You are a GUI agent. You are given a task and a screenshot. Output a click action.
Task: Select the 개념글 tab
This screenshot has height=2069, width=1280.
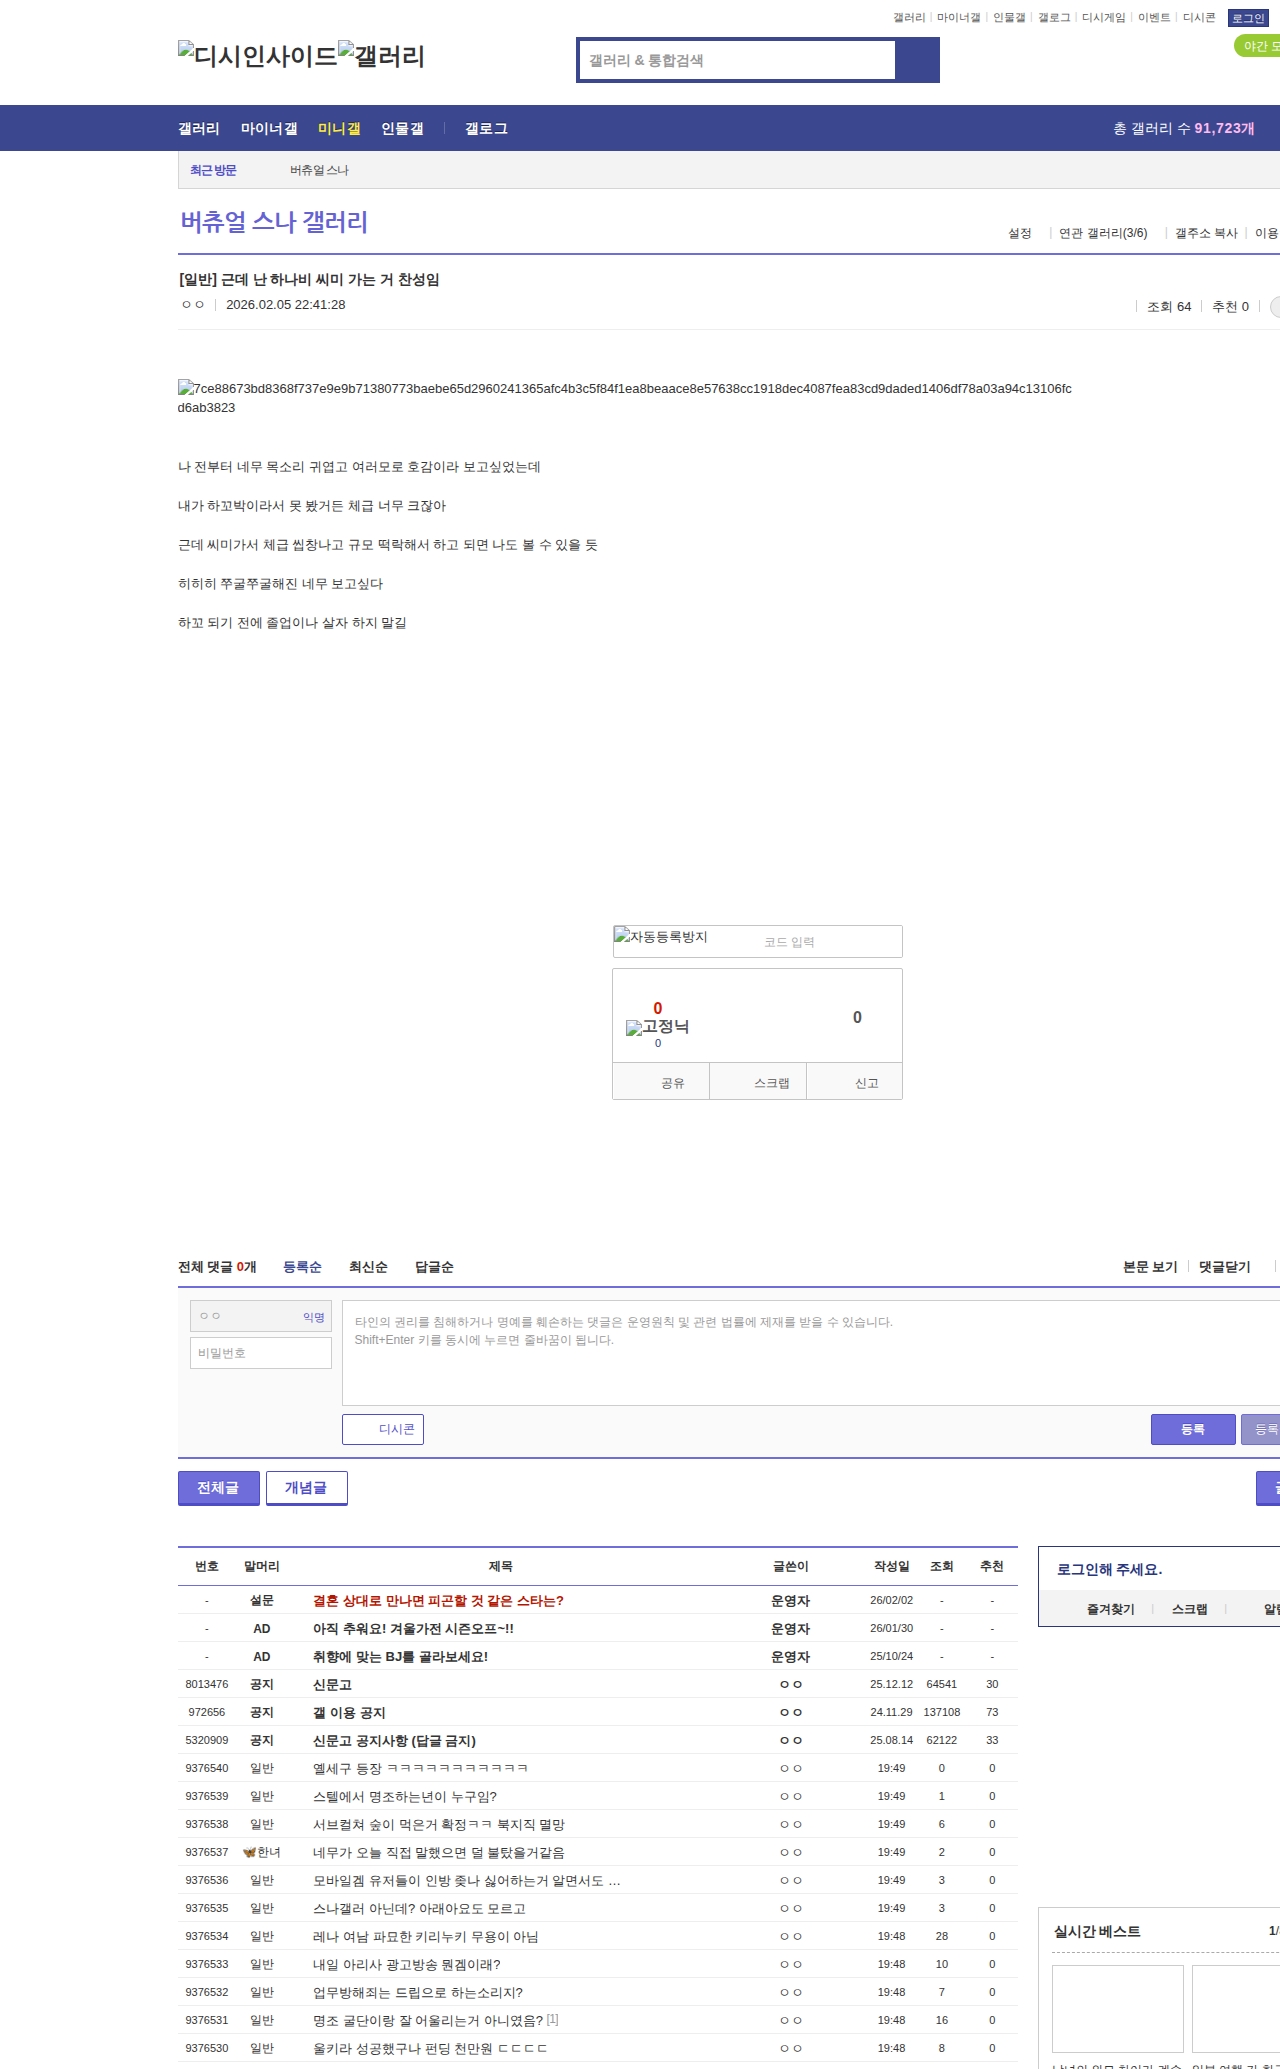pyautogui.click(x=307, y=1488)
